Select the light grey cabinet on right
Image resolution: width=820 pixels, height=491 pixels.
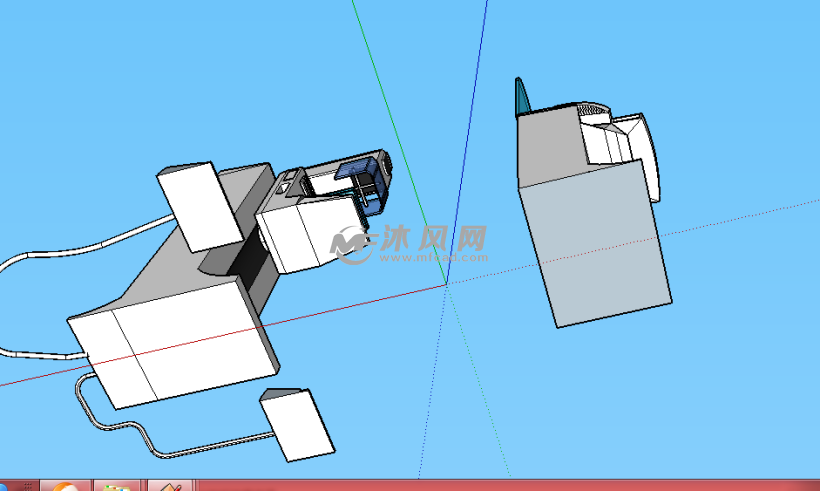[x=595, y=243]
